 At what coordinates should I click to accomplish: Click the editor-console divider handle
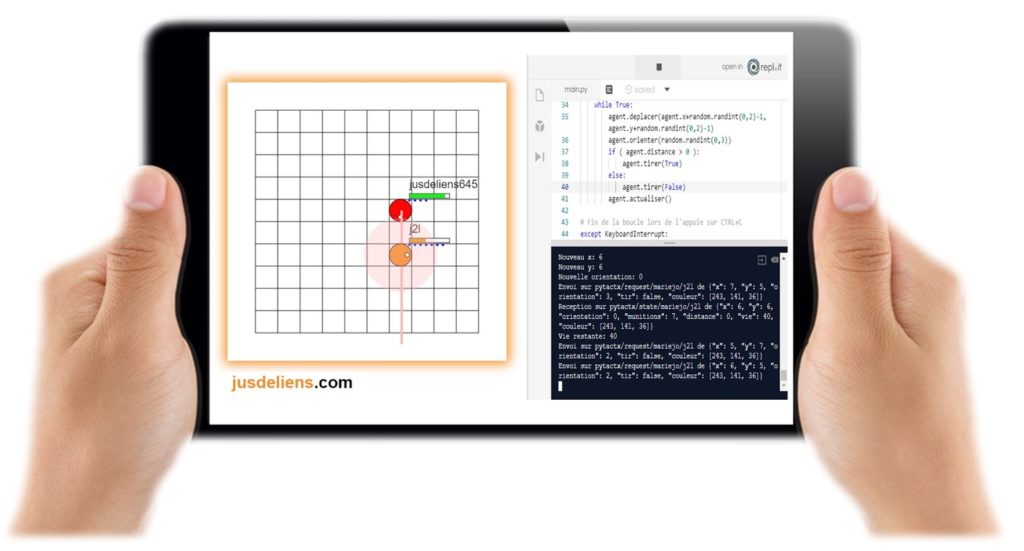669,243
